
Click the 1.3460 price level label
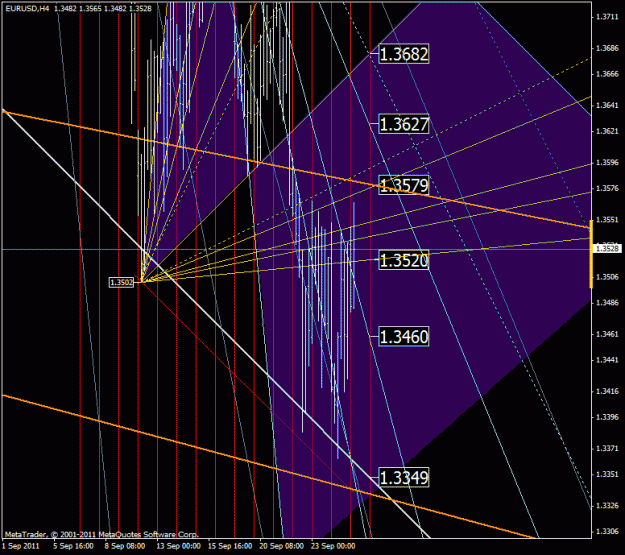point(404,337)
